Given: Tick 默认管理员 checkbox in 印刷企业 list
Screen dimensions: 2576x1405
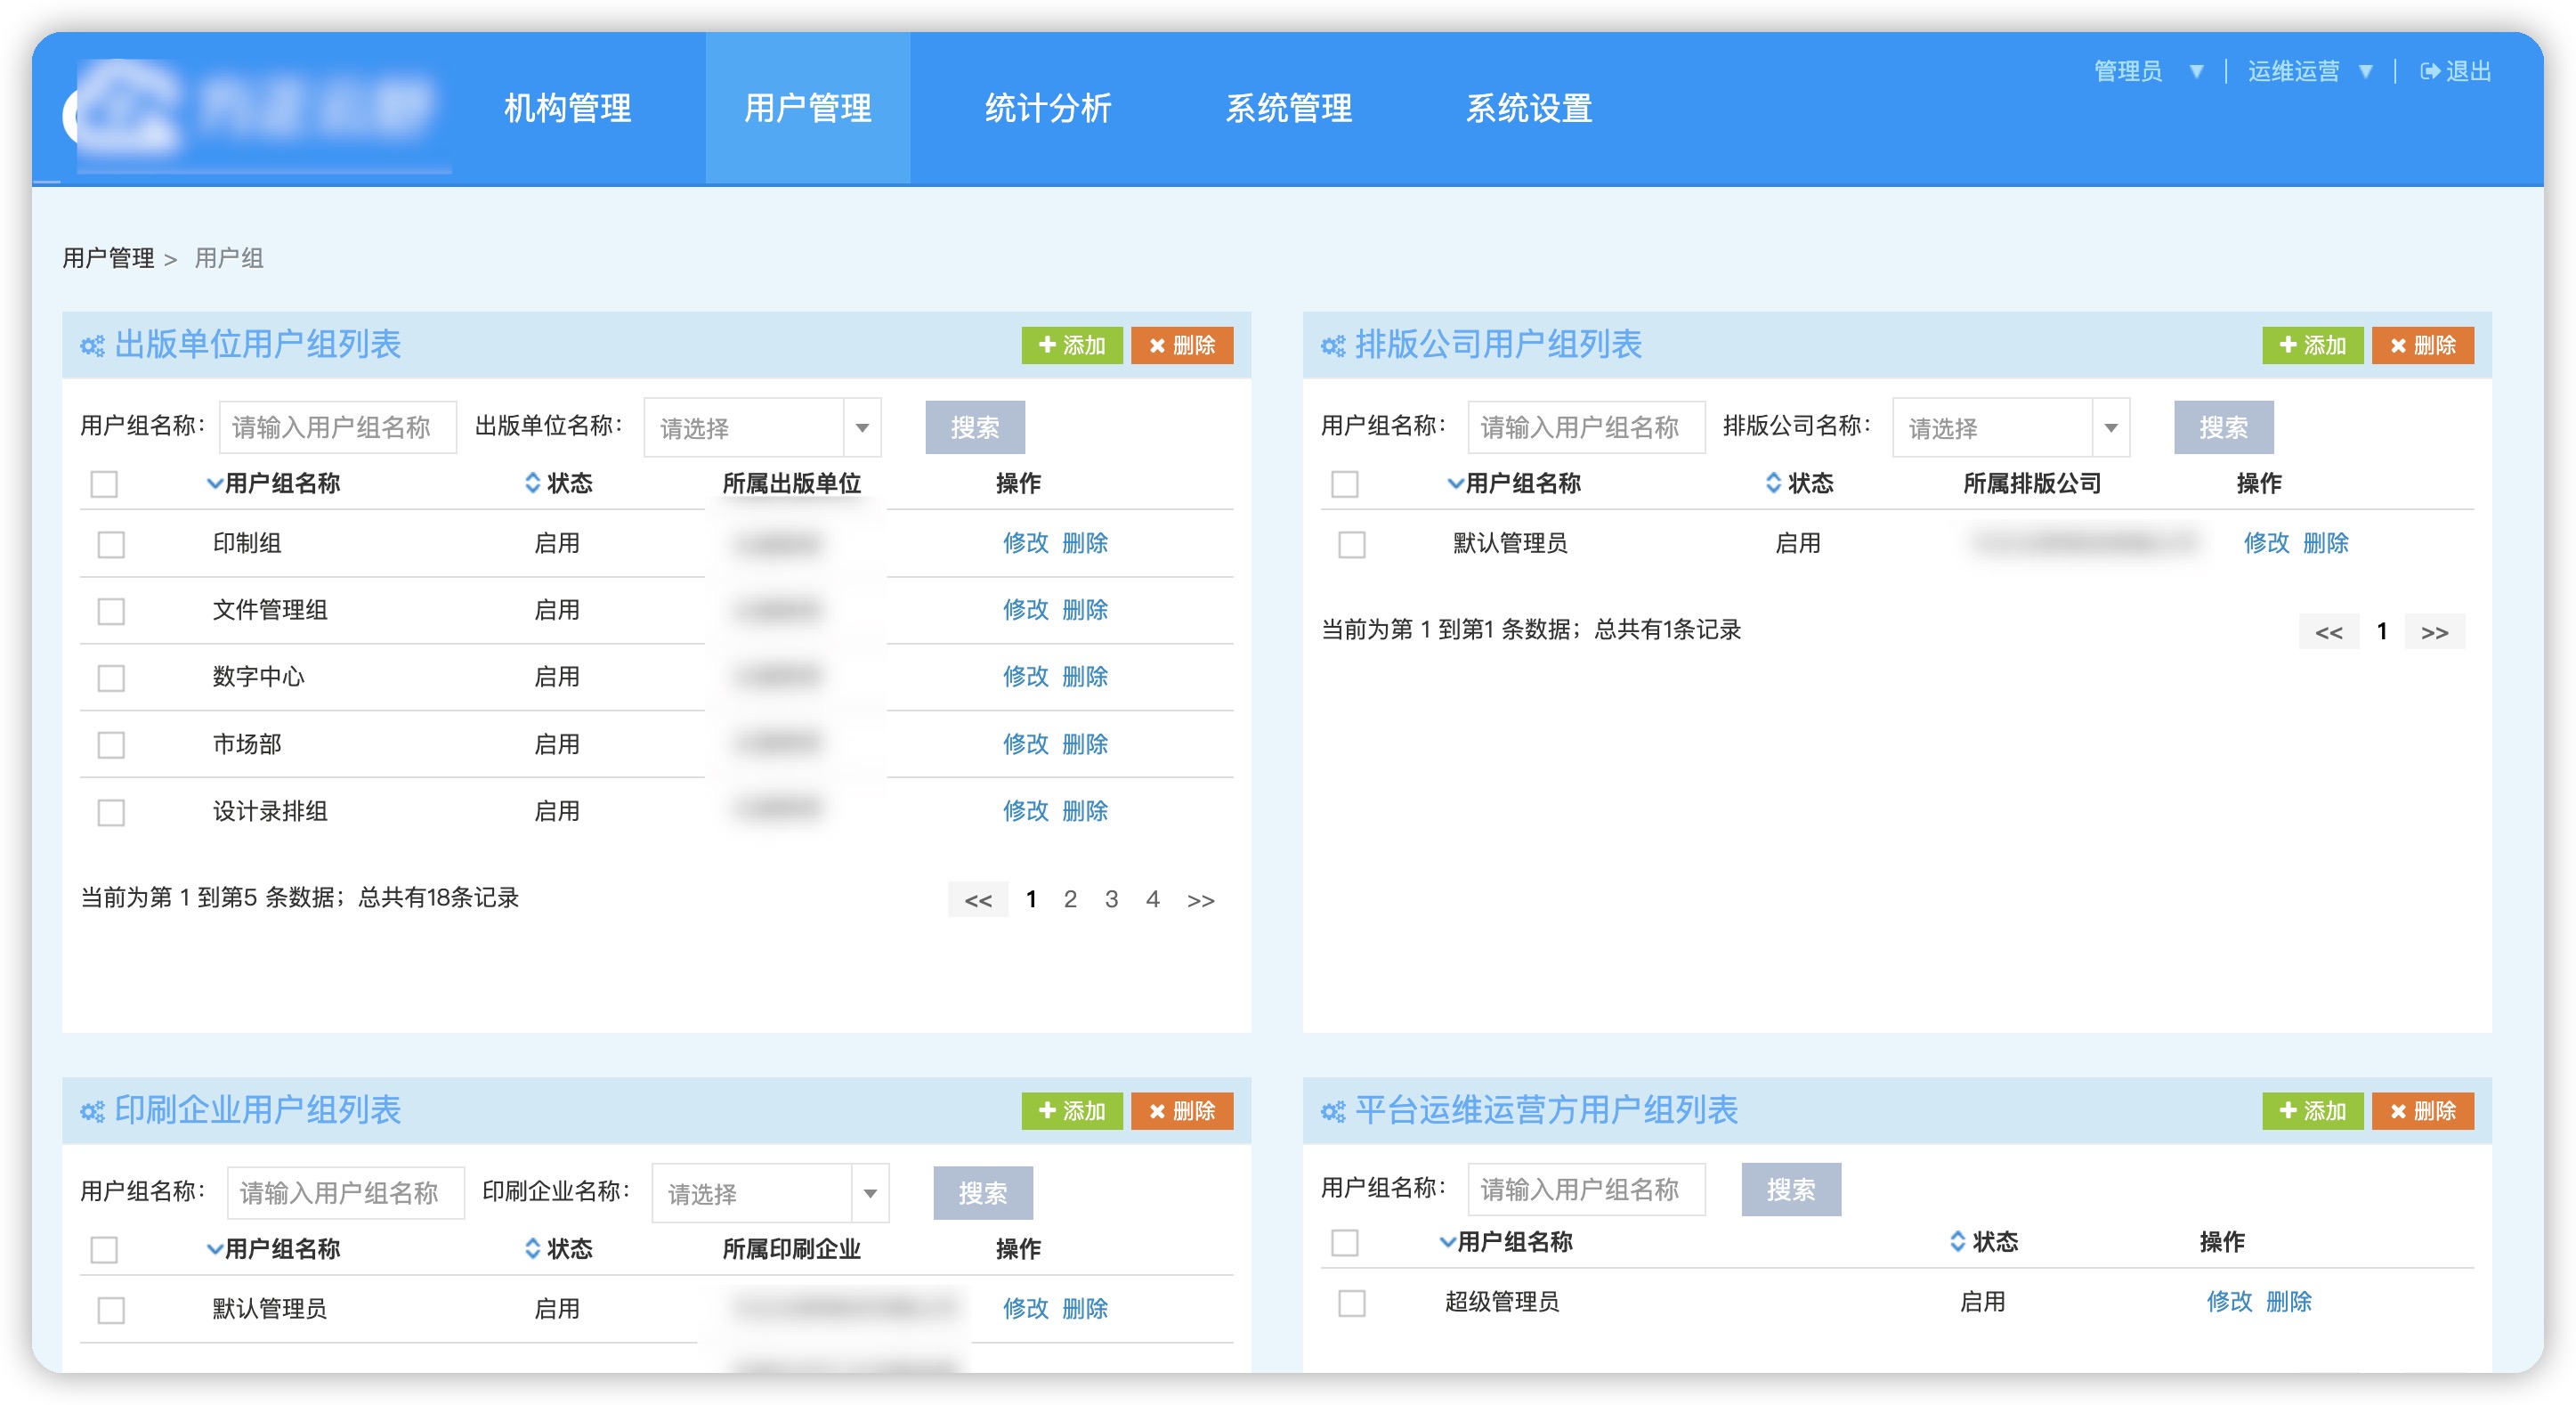Looking at the screenshot, I should [111, 1311].
